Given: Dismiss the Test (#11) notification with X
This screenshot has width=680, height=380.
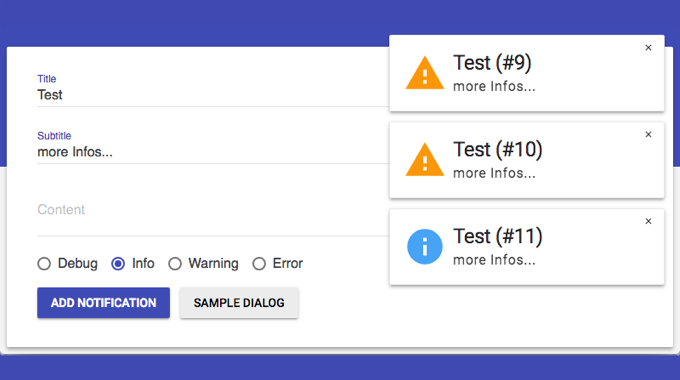Looking at the screenshot, I should tap(648, 221).
